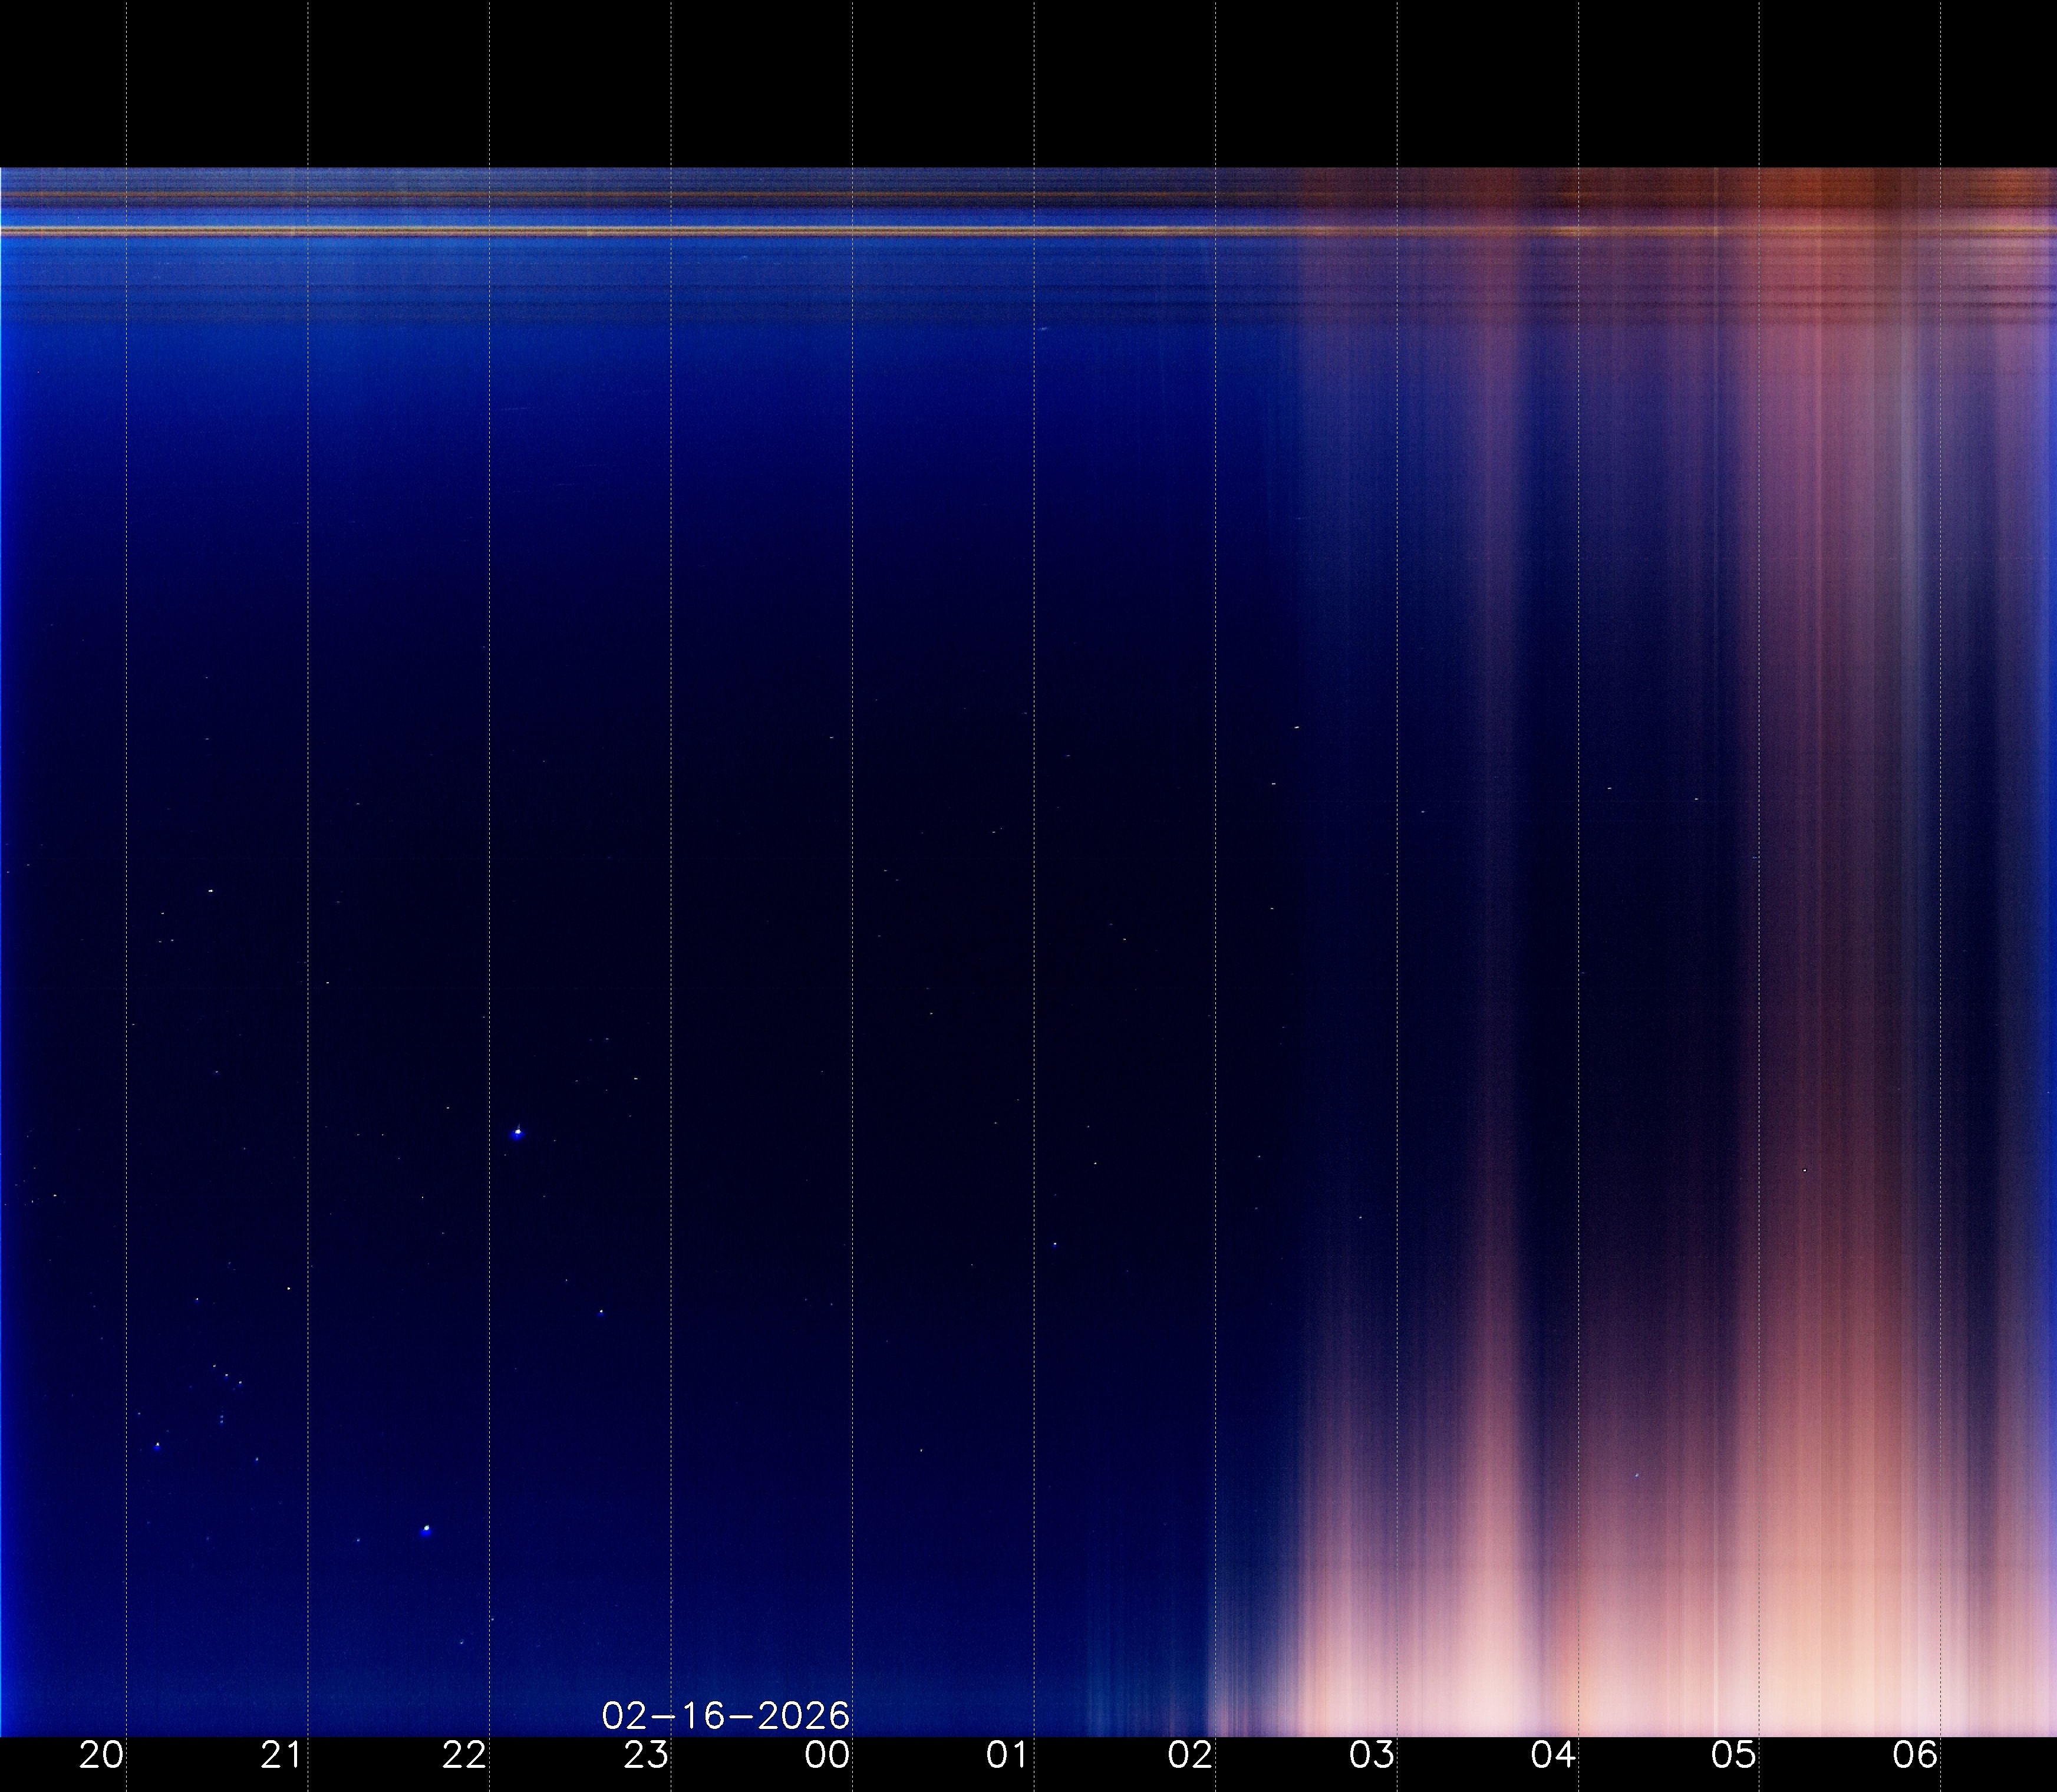This screenshot has width=2057, height=1792.
Task: Select the 00 midnight label
Action: pyautogui.click(x=828, y=1755)
